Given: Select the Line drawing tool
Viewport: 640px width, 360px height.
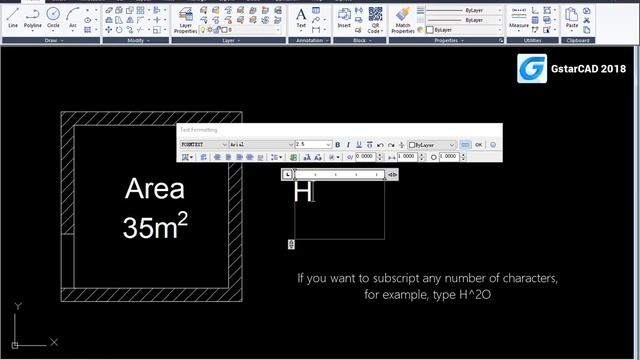Looking at the screenshot, I should pyautogui.click(x=13, y=18).
